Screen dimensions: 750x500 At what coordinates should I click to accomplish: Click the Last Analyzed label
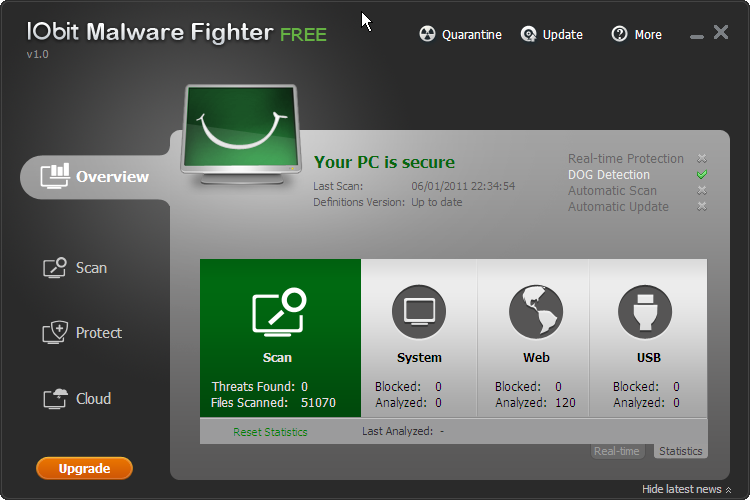coord(397,431)
